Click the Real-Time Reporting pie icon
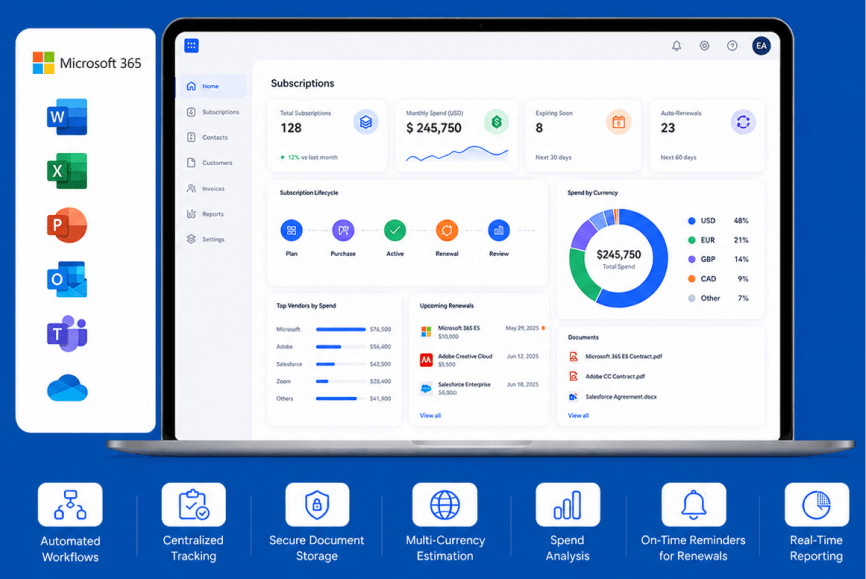866x579 pixels. (817, 504)
